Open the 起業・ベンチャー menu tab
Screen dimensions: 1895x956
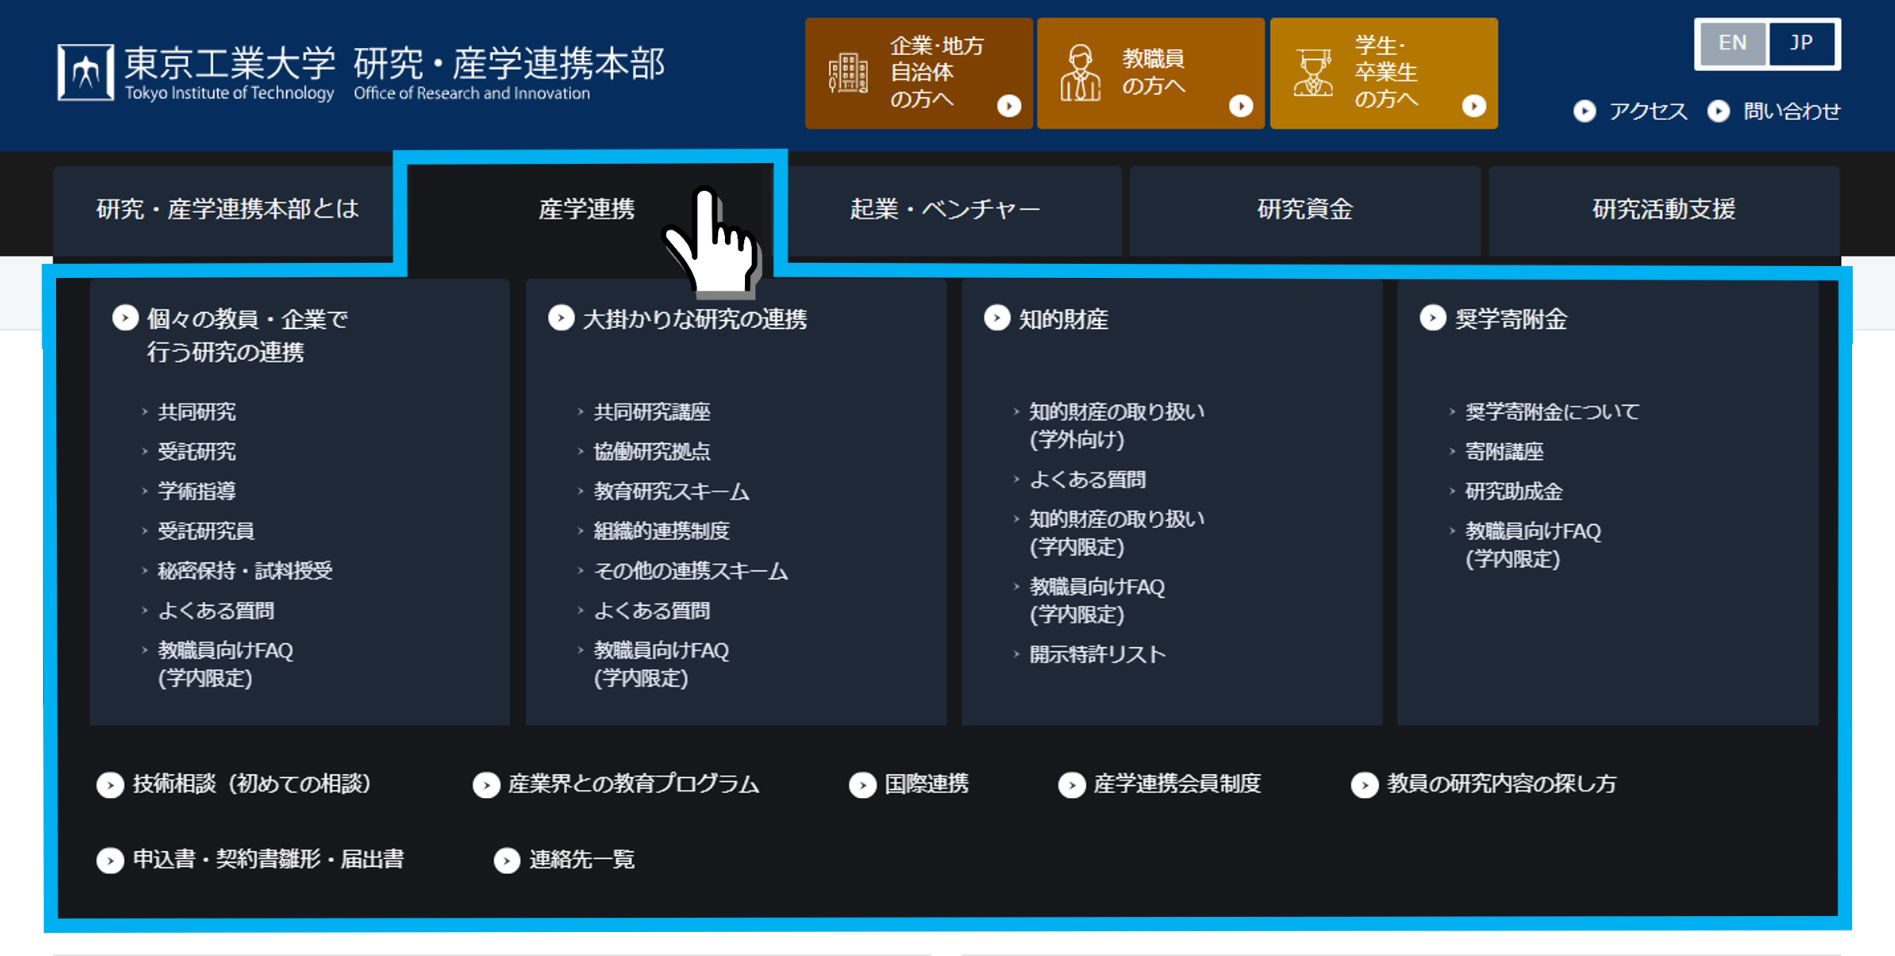tap(945, 209)
